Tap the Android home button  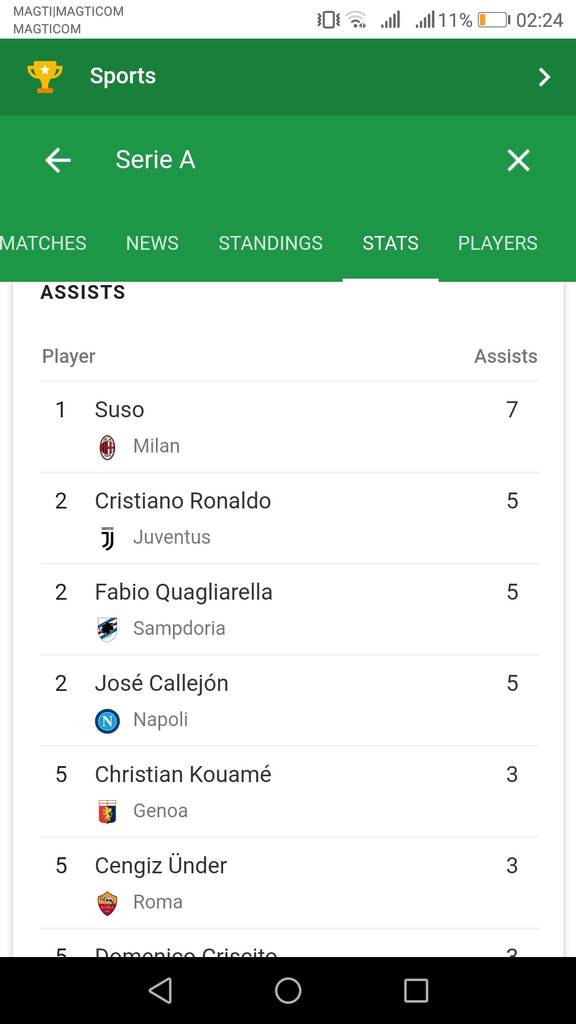[x=288, y=990]
